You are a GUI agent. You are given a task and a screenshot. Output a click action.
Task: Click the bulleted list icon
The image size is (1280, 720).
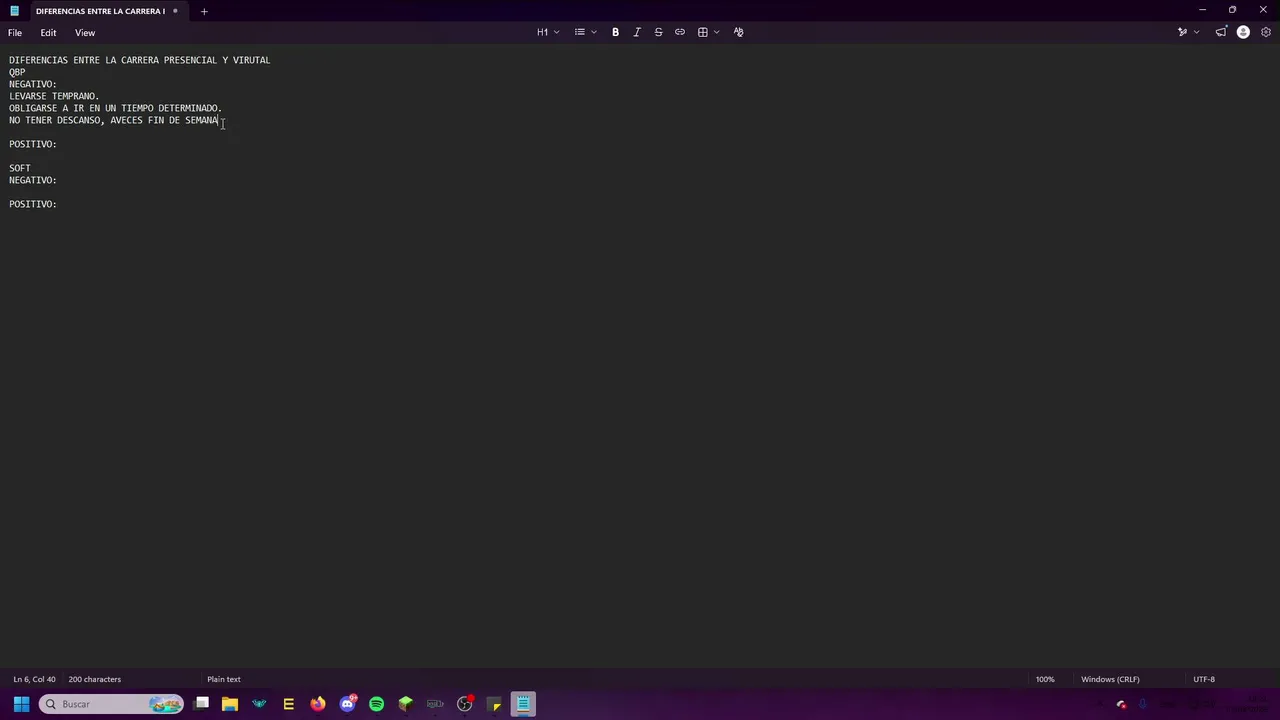coord(580,32)
